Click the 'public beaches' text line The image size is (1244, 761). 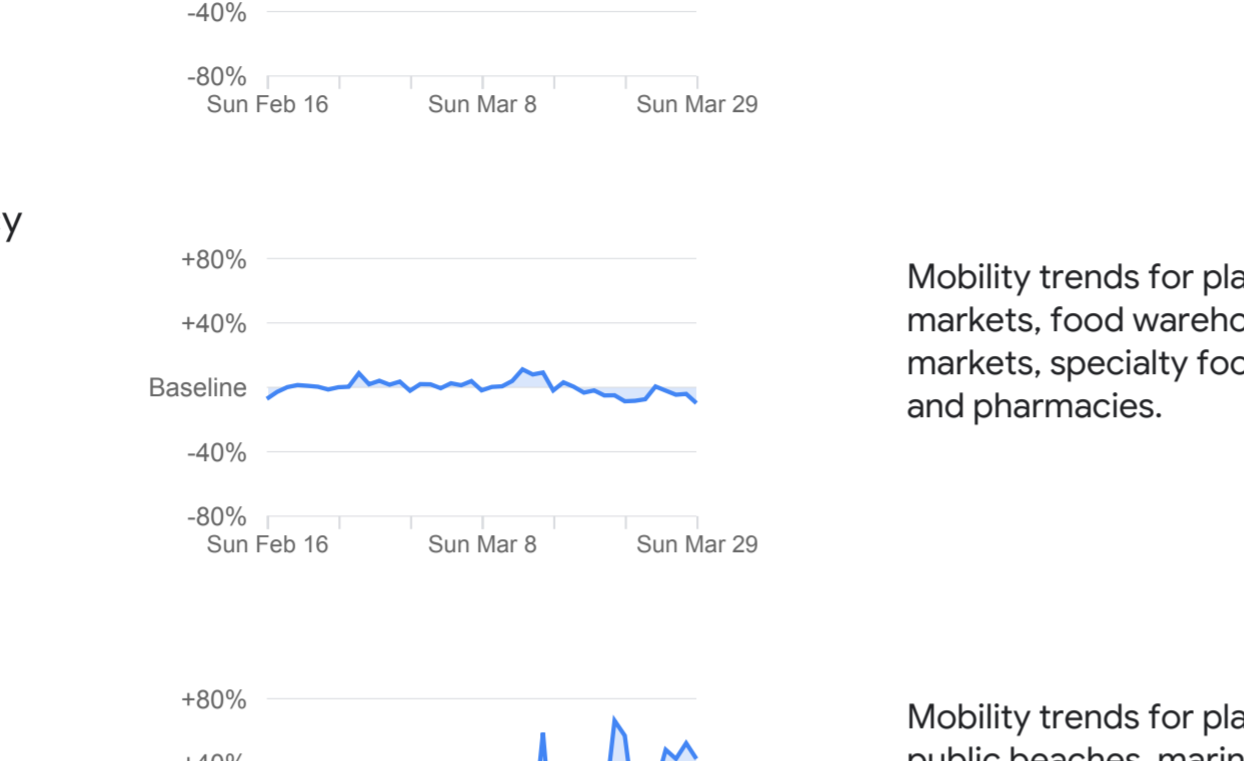(1074, 754)
